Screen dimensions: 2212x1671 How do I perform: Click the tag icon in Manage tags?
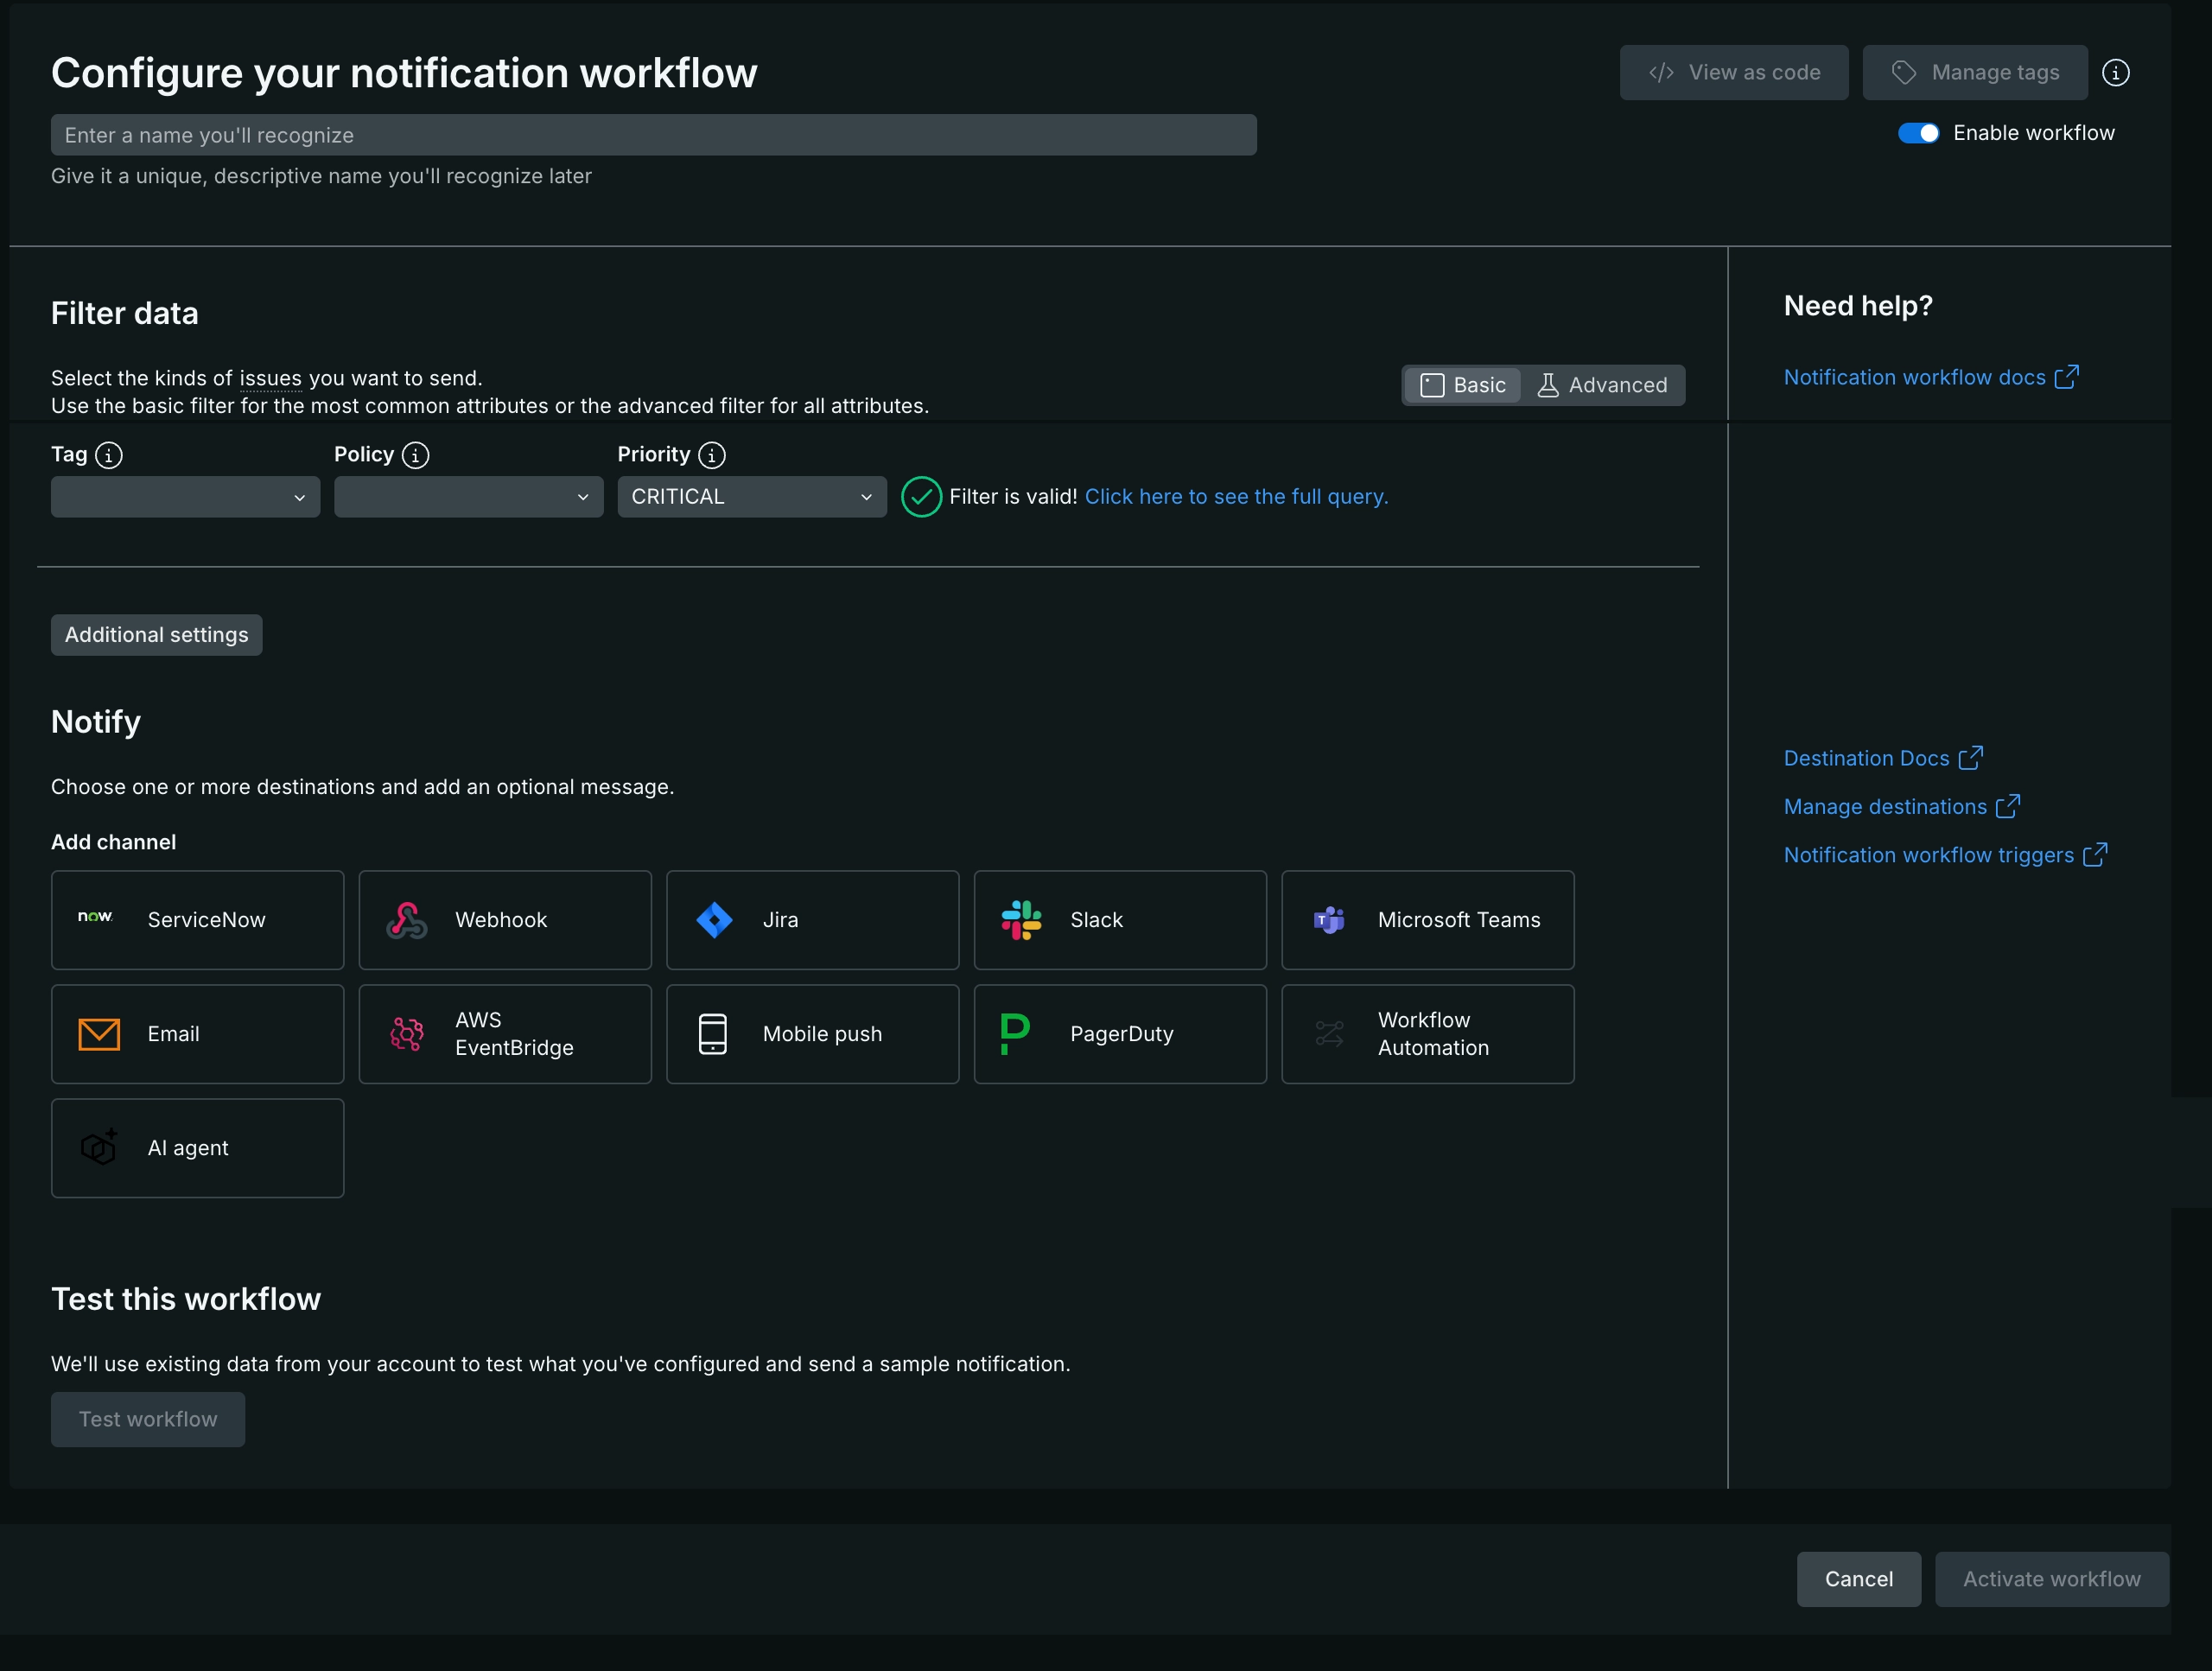point(1904,72)
